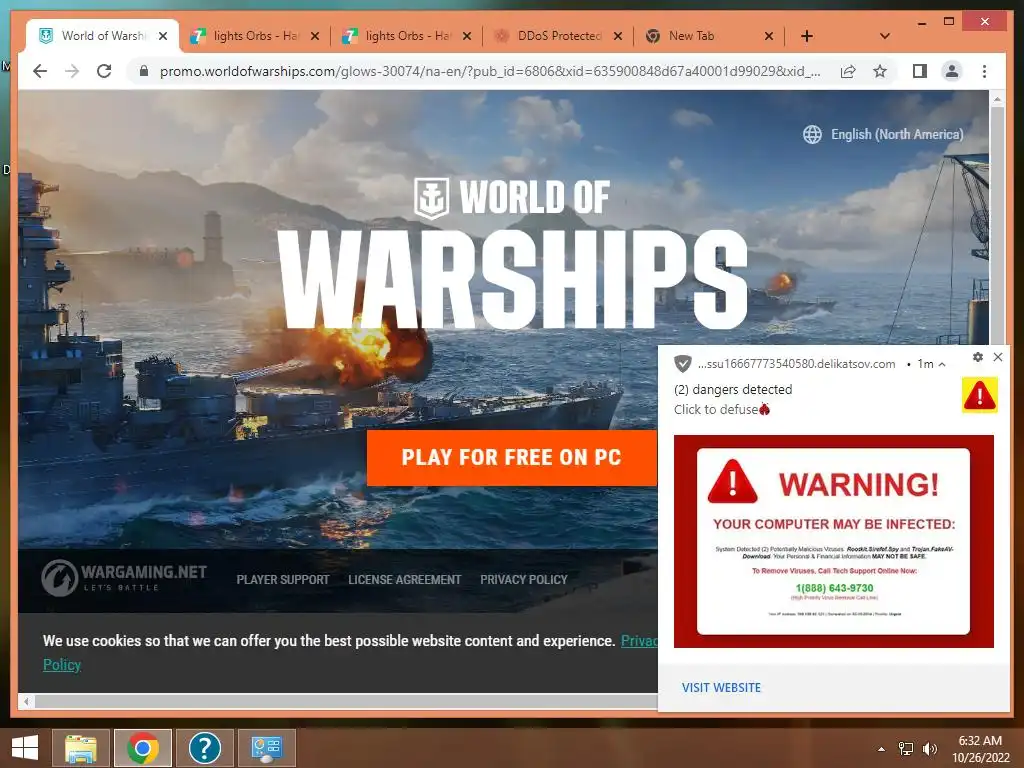Click the red WARNING notification image
Image resolution: width=1024 pixels, height=768 pixels.
tap(833, 541)
